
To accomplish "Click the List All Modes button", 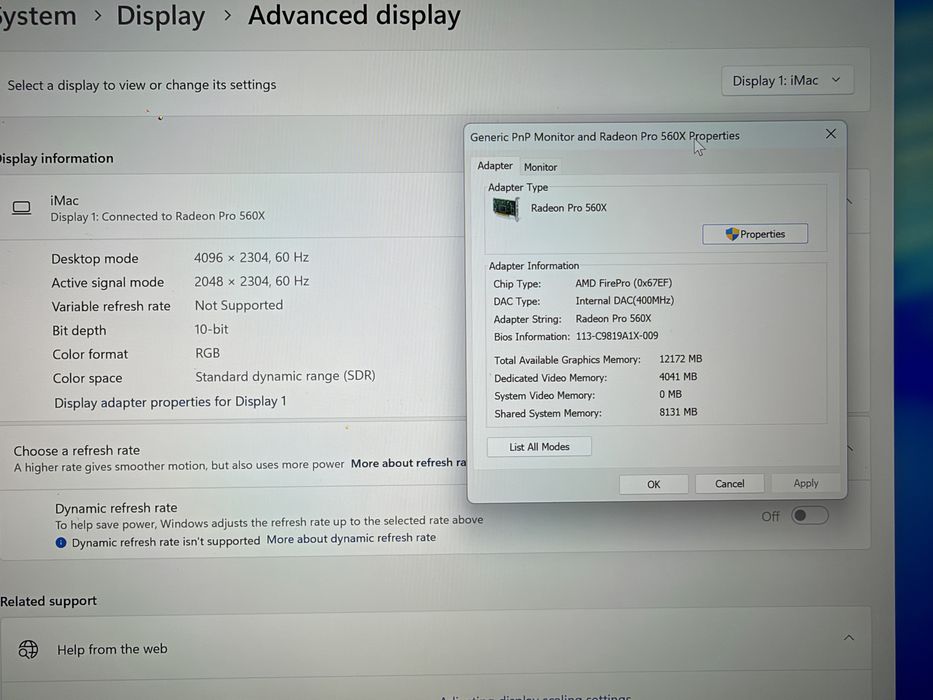I will pyautogui.click(x=539, y=446).
